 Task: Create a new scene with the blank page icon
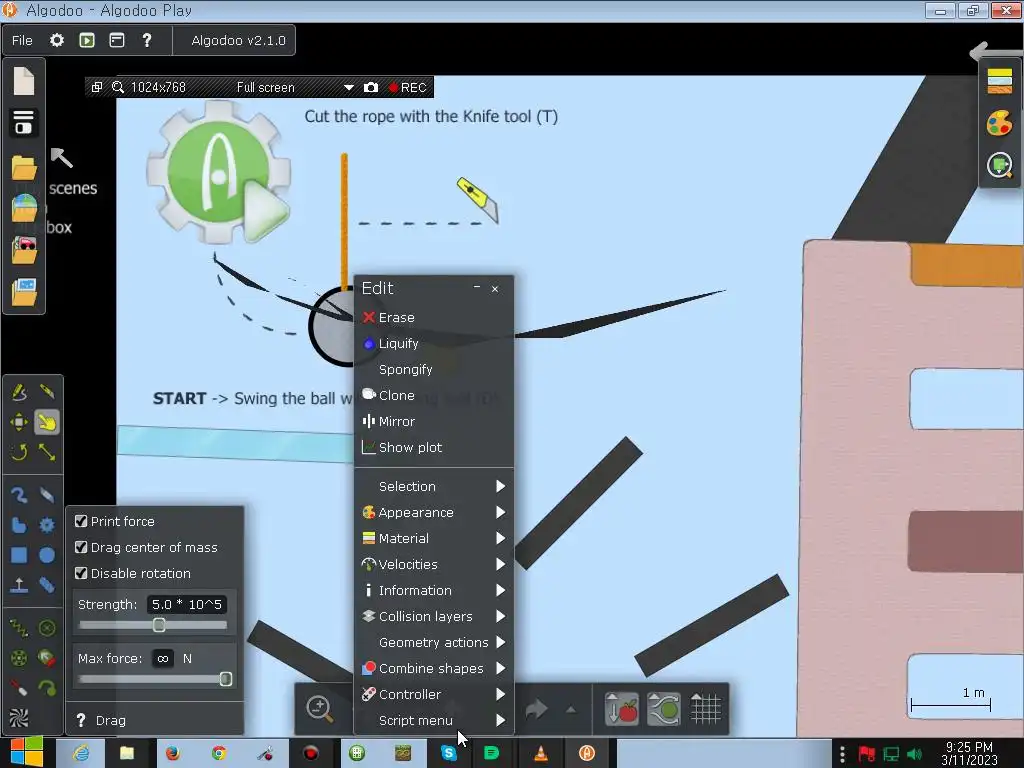pyautogui.click(x=24, y=81)
